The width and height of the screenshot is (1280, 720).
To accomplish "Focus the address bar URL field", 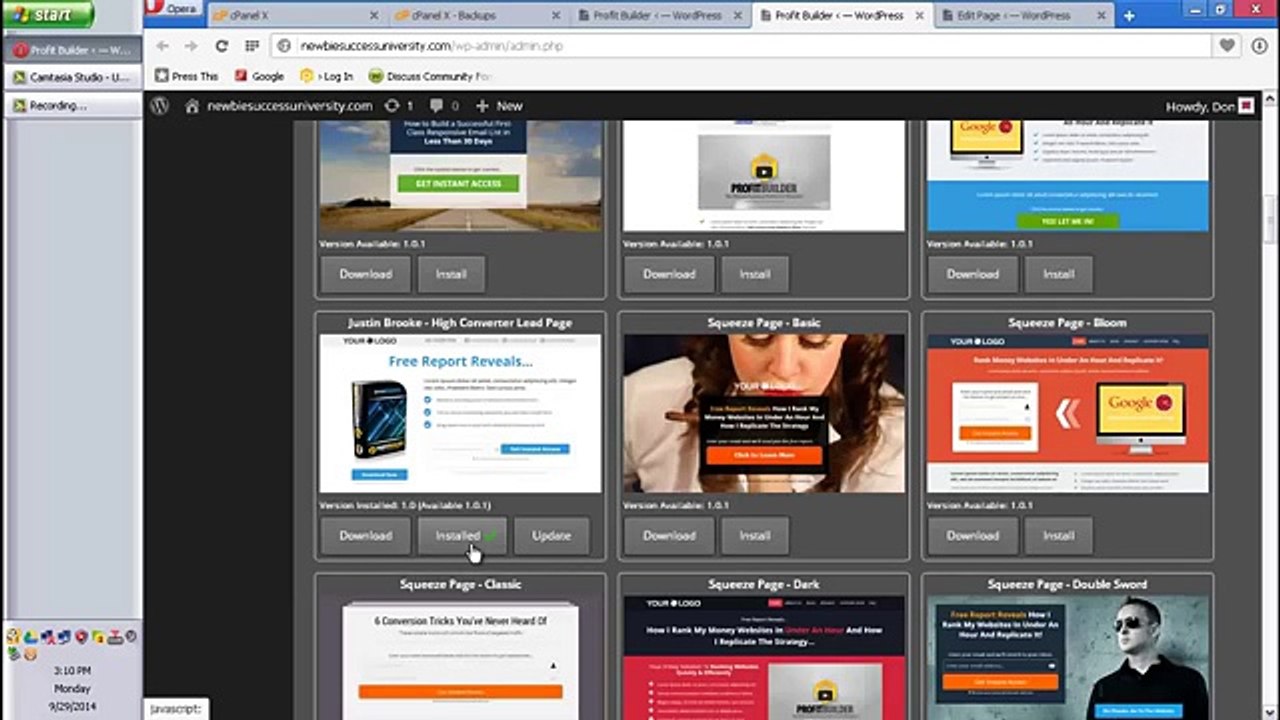I will (740, 46).
